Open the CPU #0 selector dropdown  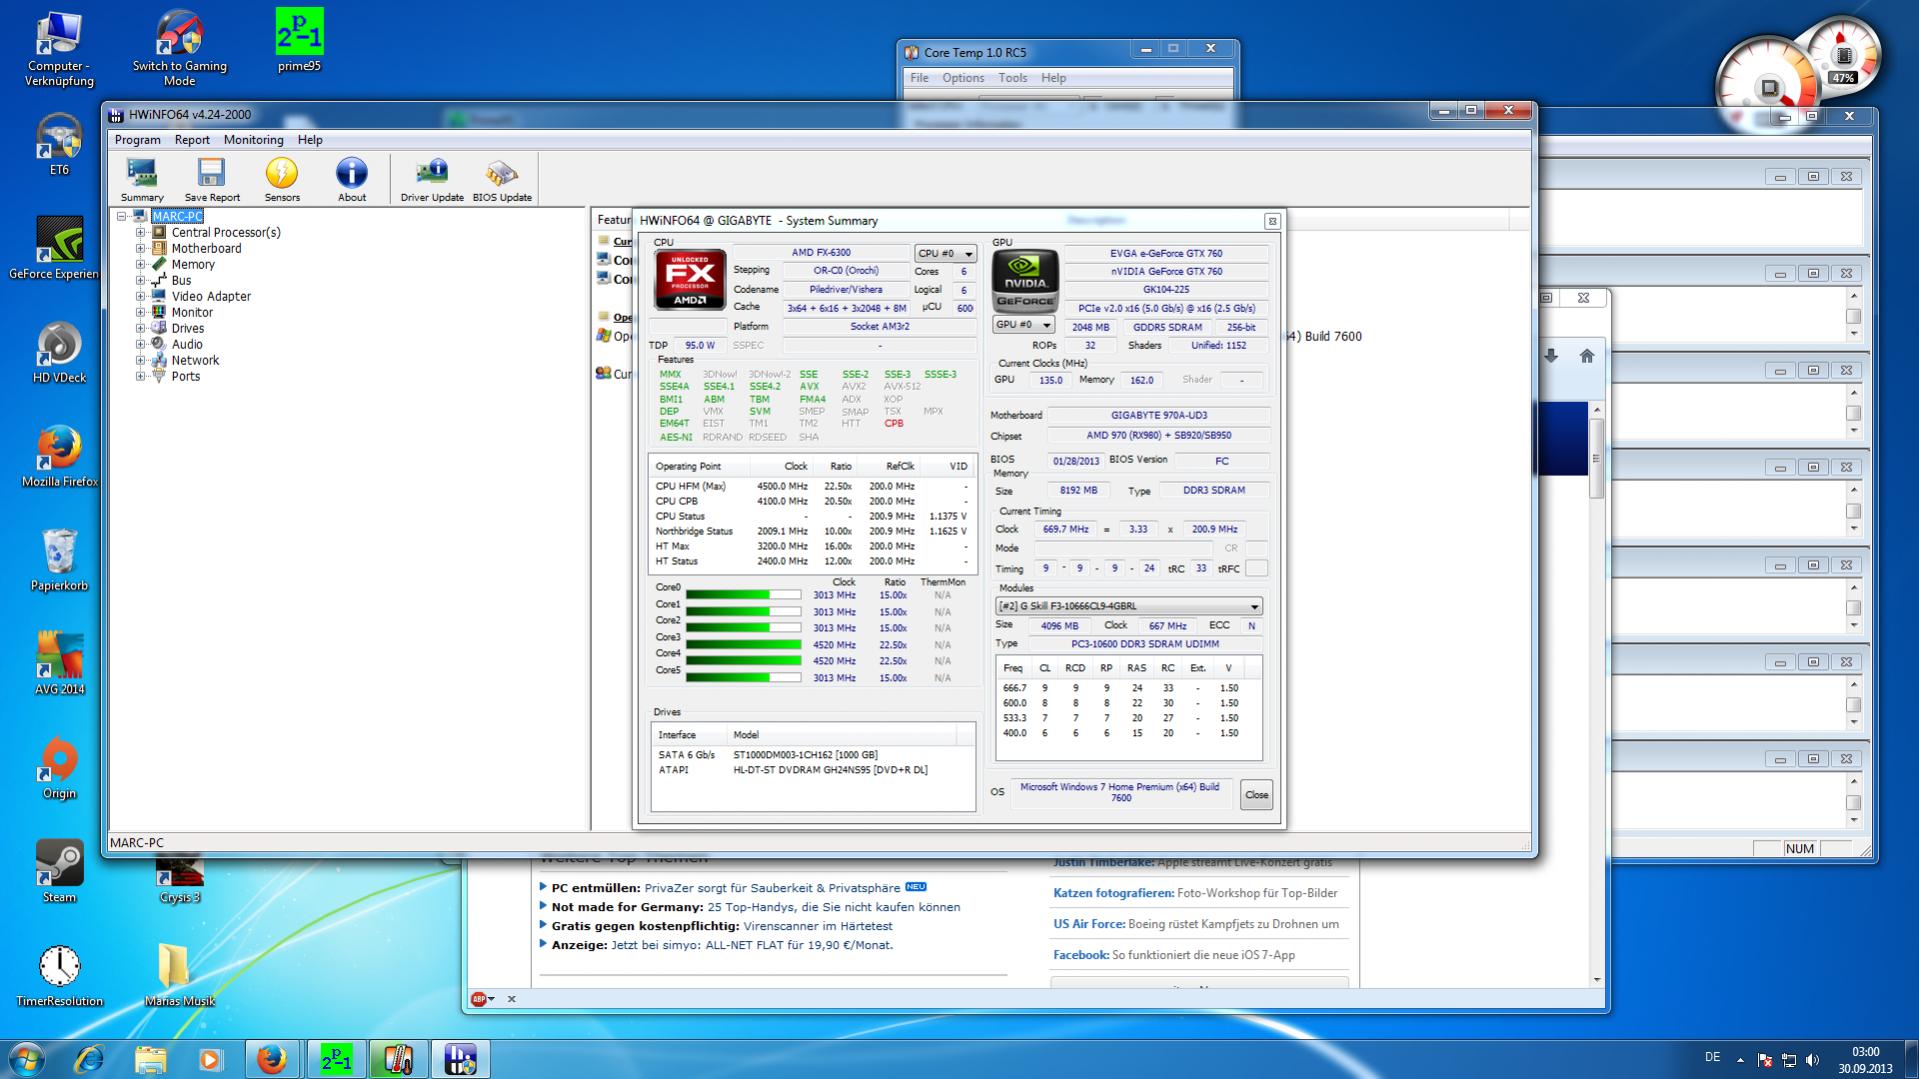coord(945,254)
